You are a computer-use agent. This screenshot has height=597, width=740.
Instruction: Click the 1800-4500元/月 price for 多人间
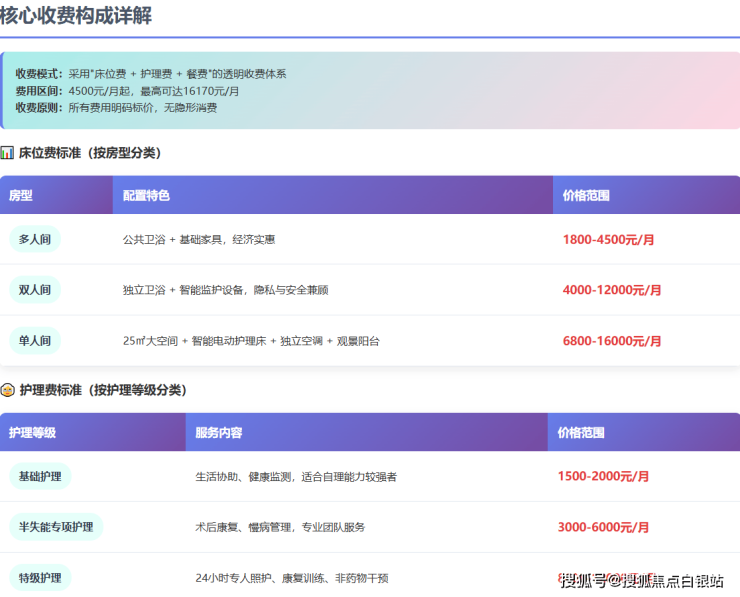click(608, 240)
